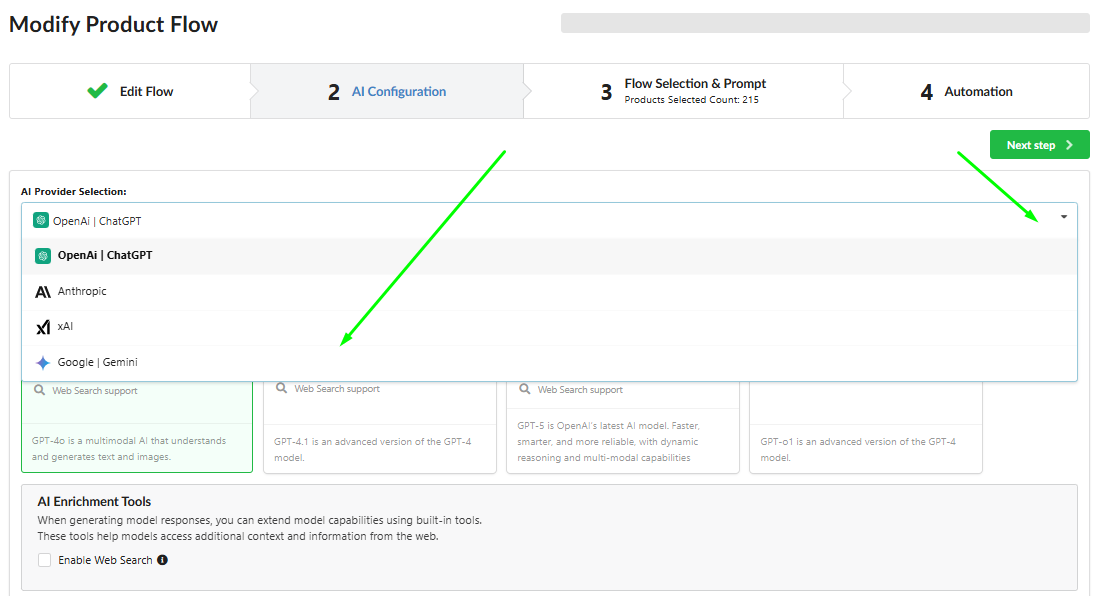Click the Enable Web Search label text
The height and width of the screenshot is (596, 1101).
105,560
